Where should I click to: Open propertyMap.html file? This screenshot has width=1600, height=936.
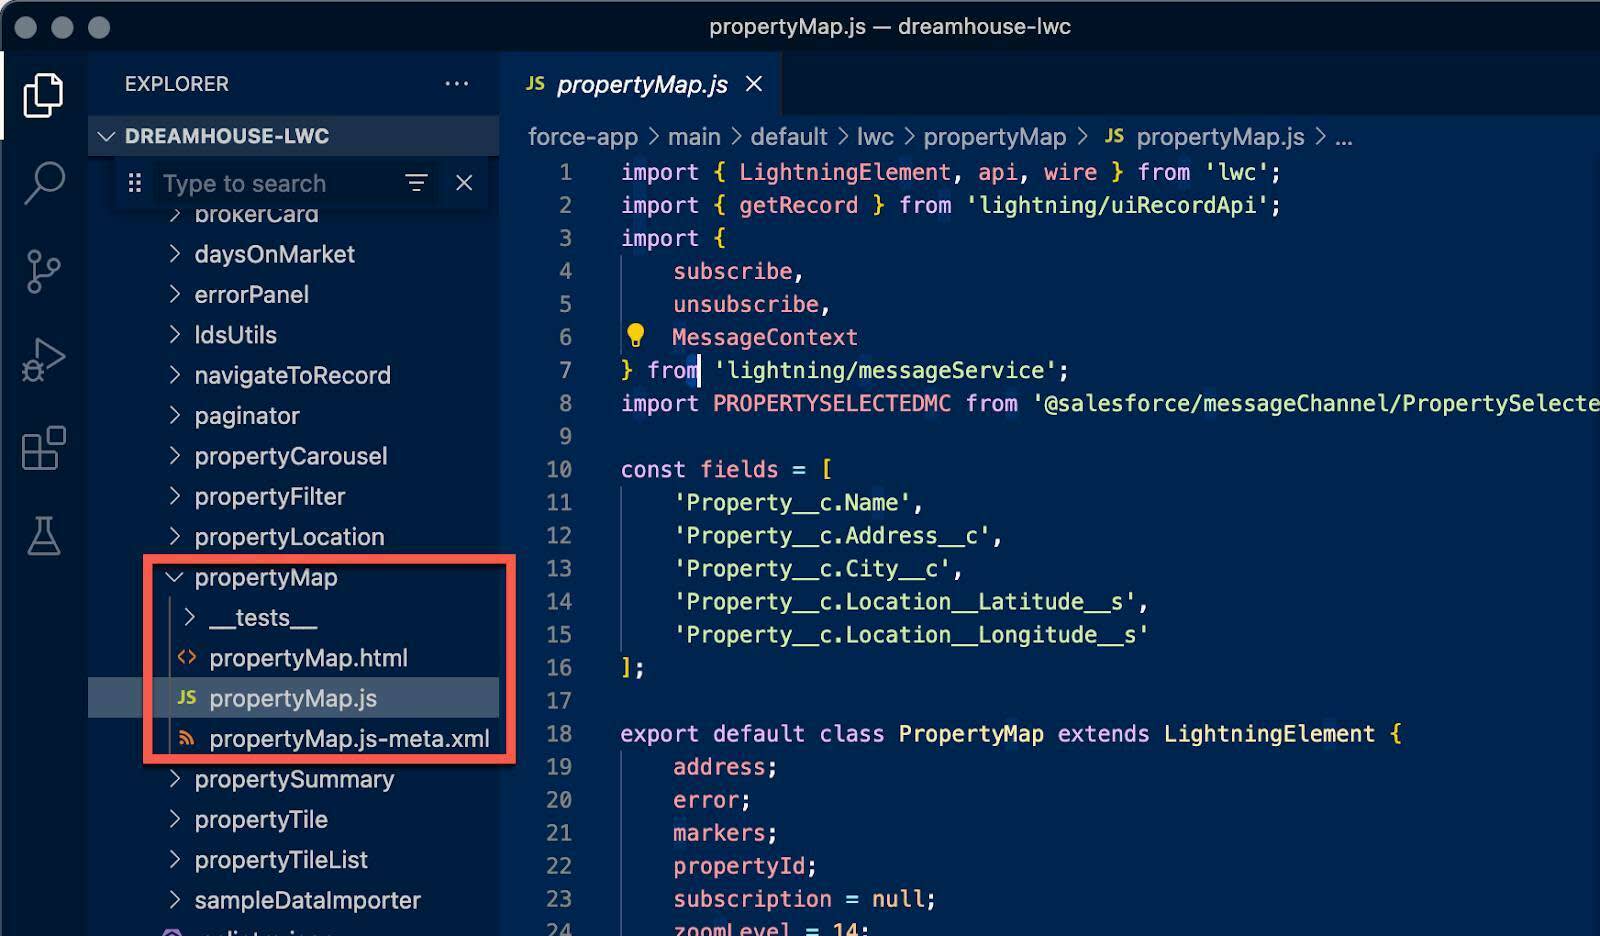(294, 658)
